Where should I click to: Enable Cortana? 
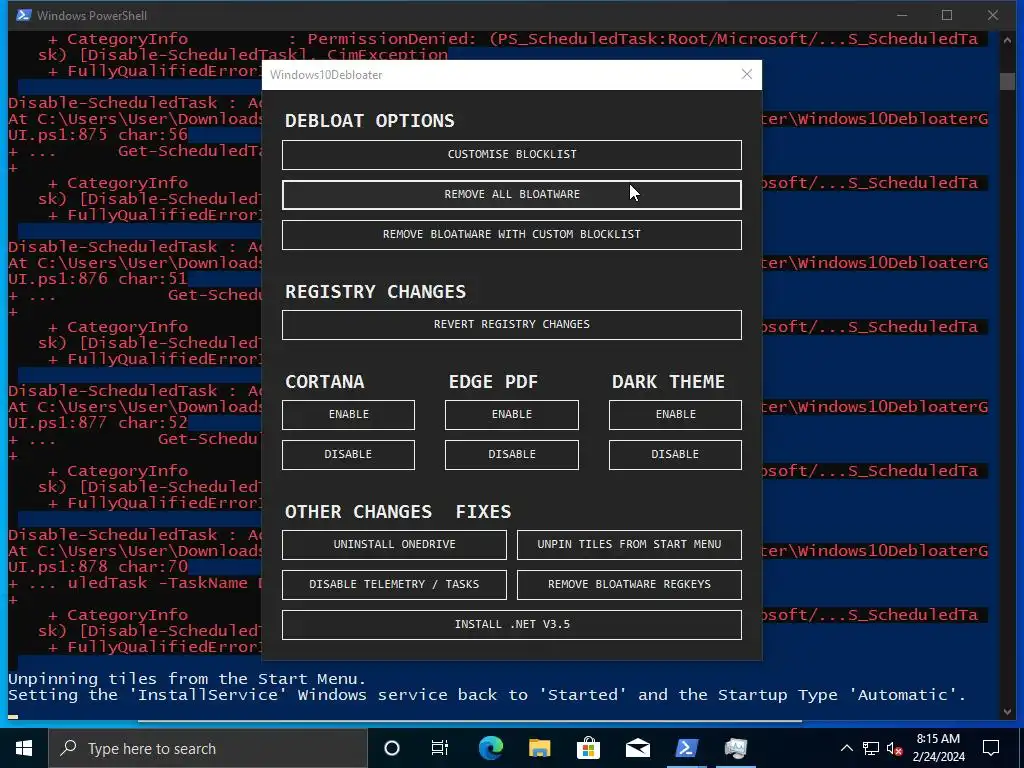pos(348,415)
